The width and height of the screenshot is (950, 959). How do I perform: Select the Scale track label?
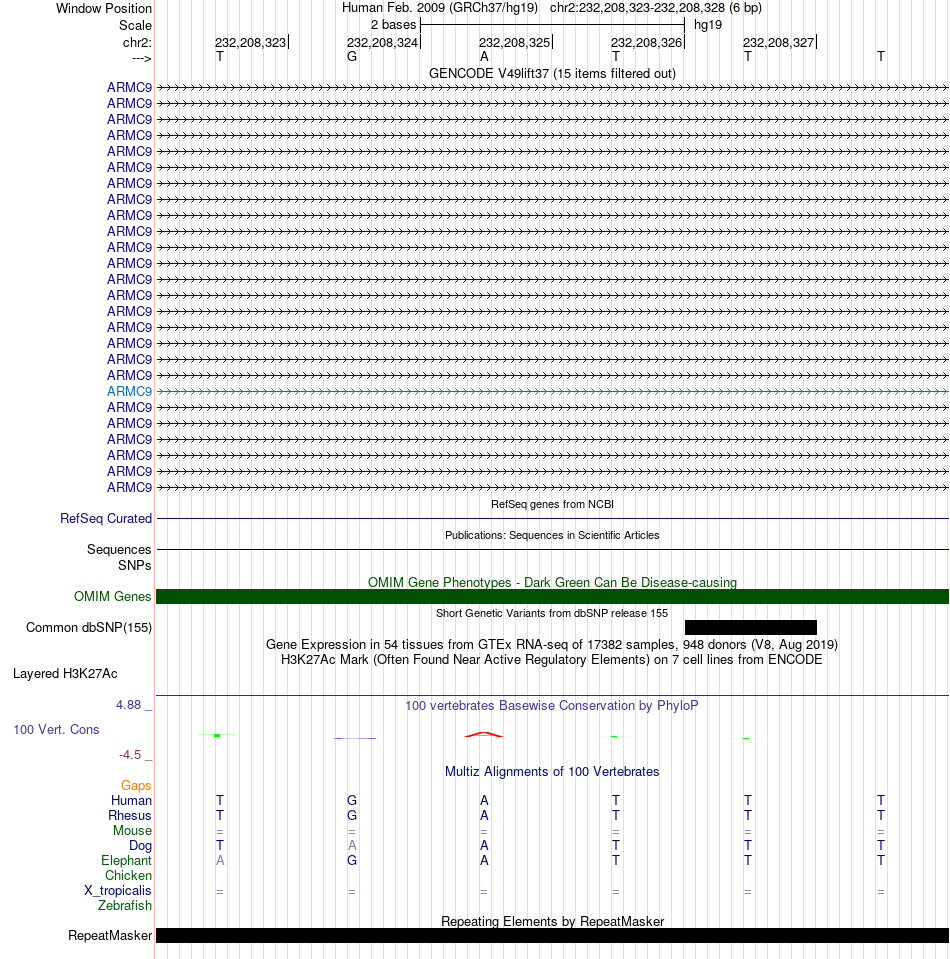point(135,26)
